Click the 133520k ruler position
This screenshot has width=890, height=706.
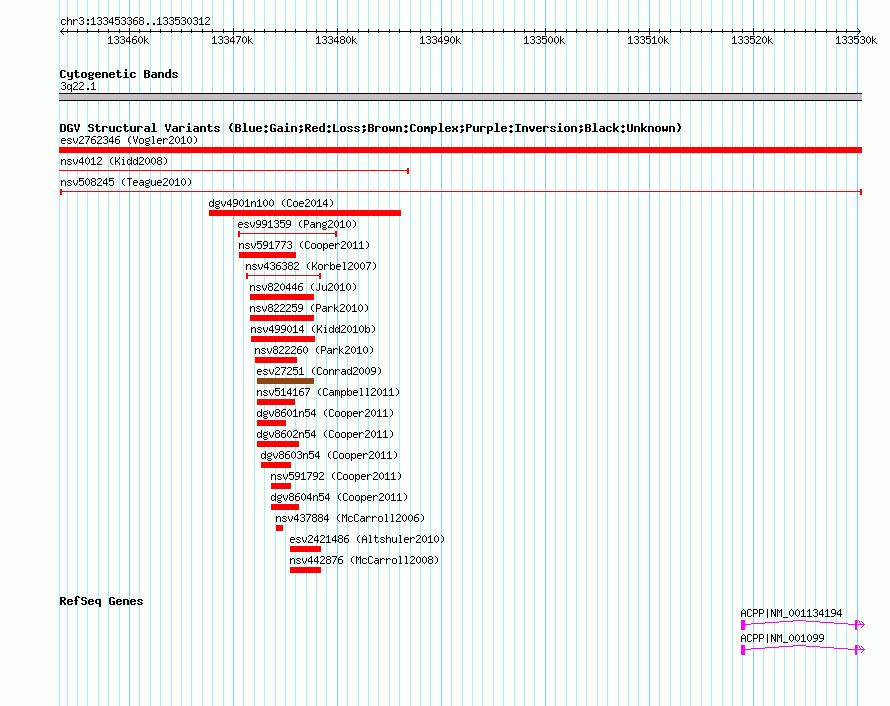(x=752, y=40)
